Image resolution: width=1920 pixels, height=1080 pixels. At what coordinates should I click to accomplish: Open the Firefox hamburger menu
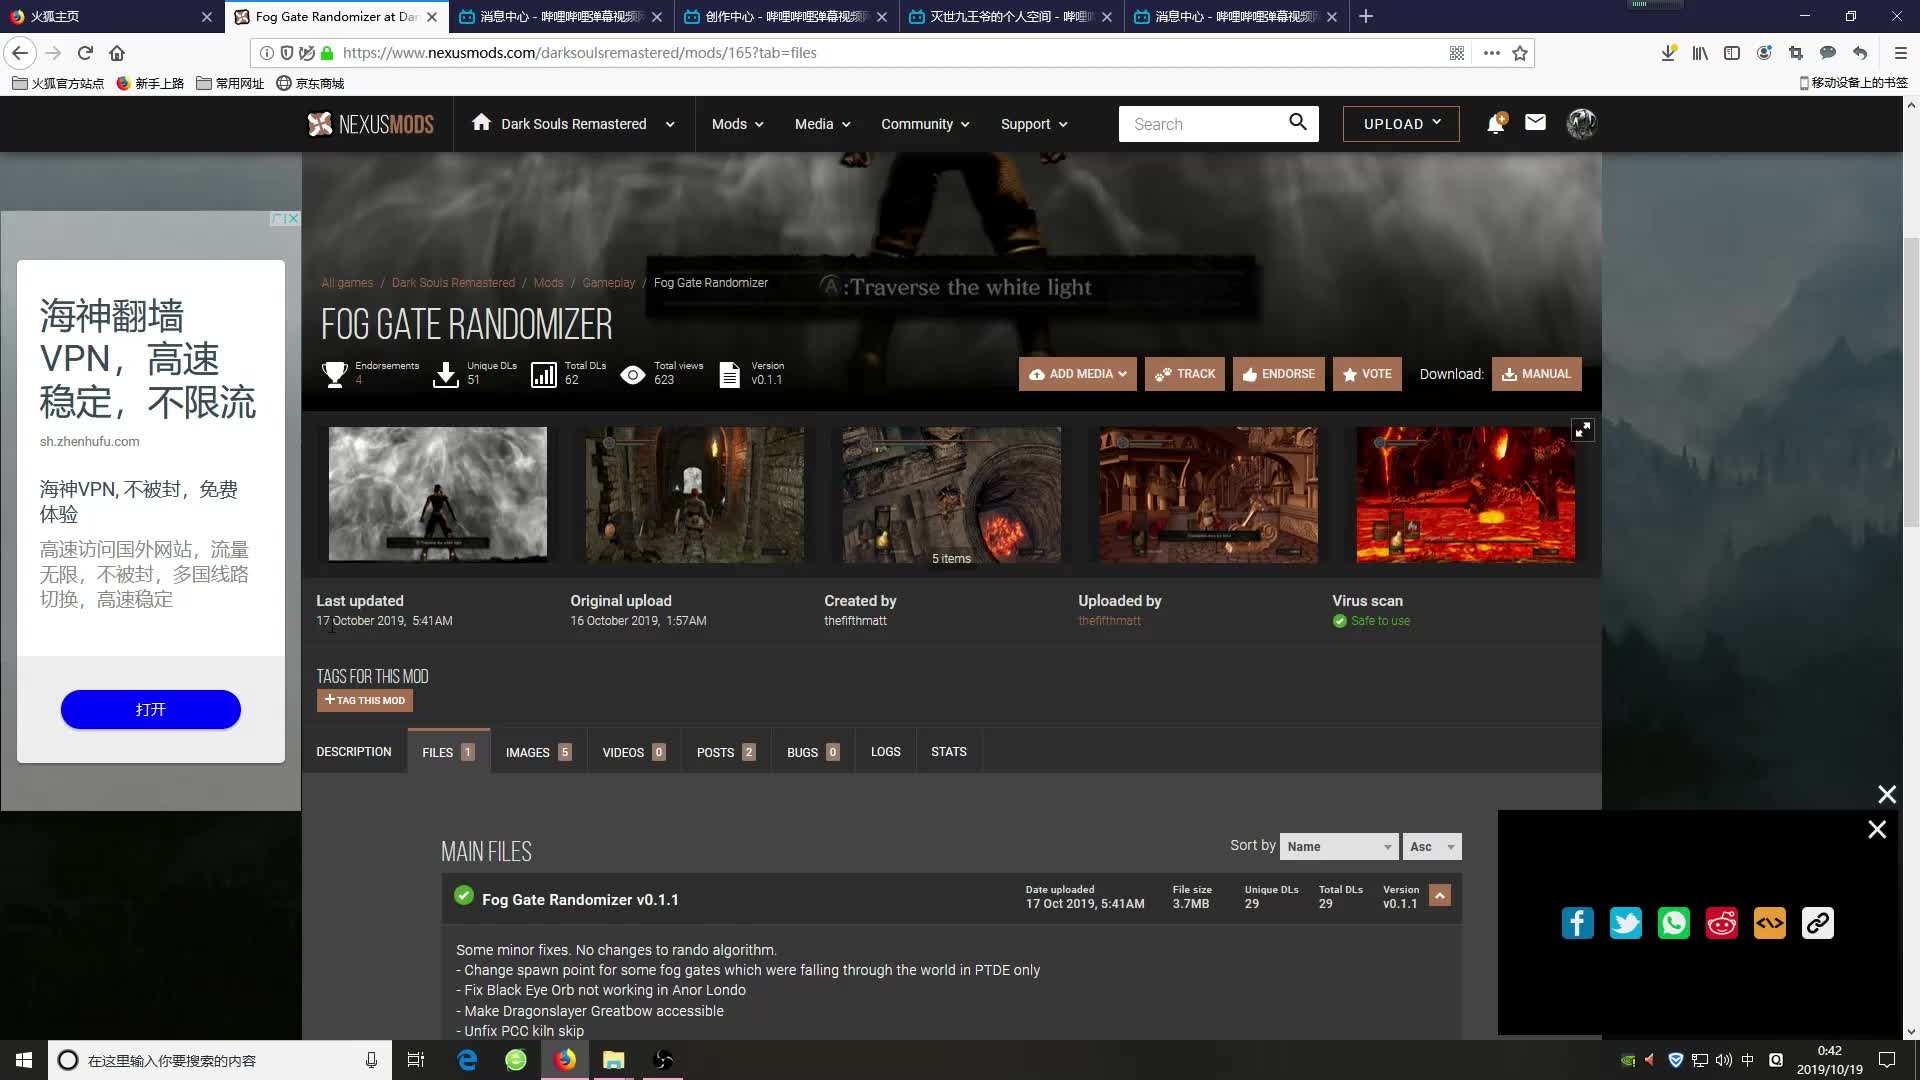click(x=1900, y=53)
